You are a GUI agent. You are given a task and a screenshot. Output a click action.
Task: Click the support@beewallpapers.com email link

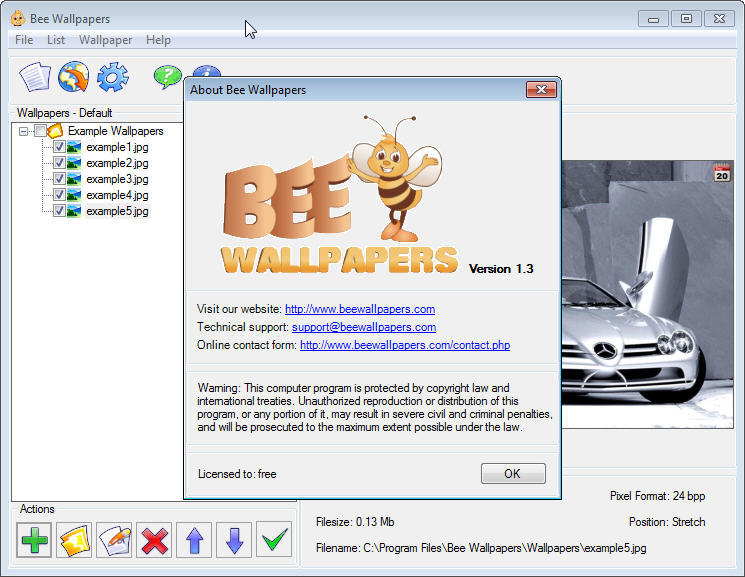(364, 327)
